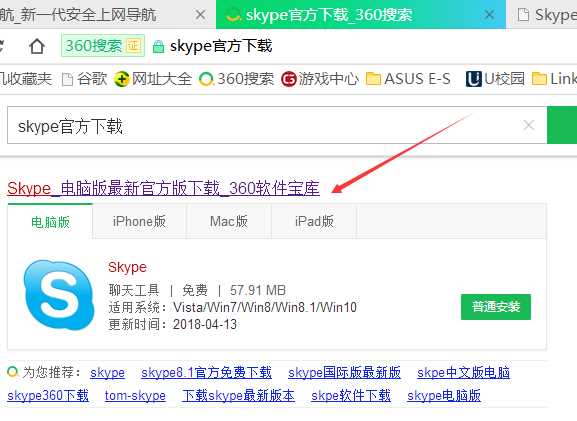Switch to the skype官方下载_360搜索 tab

coord(361,14)
